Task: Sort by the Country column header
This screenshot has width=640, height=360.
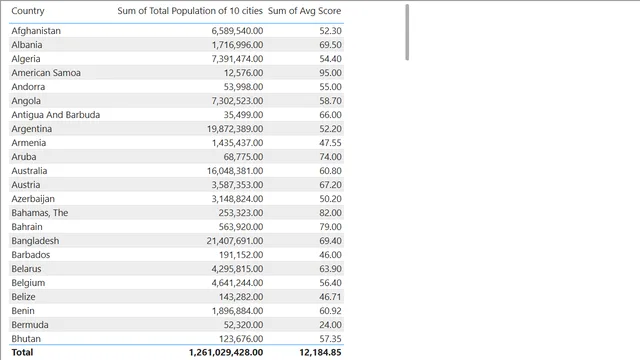Action: [28, 11]
